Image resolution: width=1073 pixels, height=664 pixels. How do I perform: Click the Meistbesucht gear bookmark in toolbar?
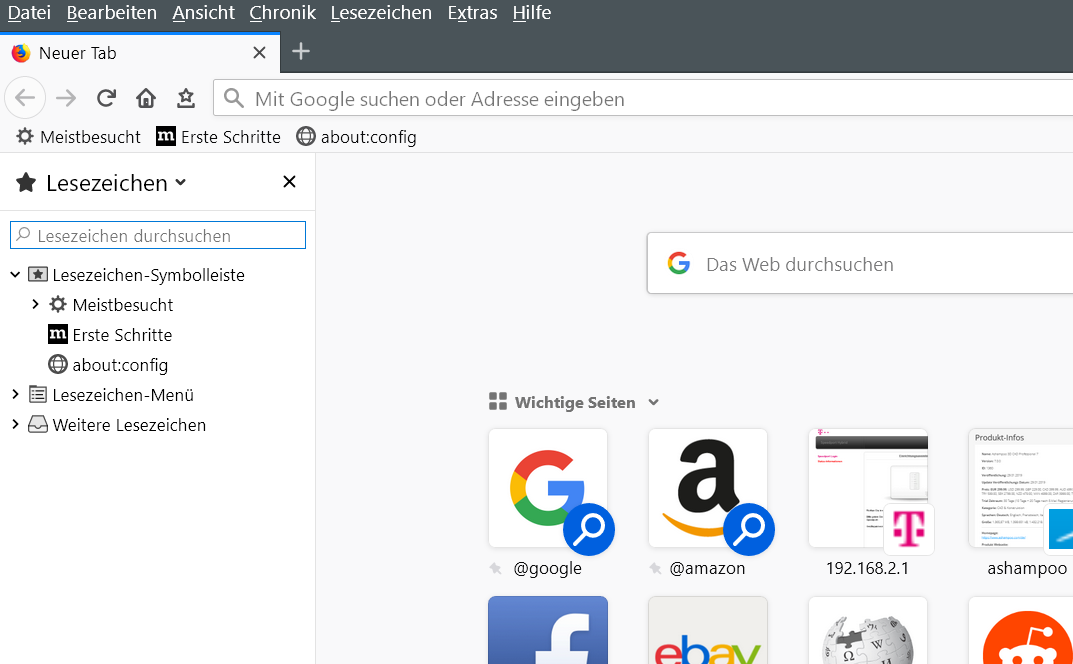(78, 137)
